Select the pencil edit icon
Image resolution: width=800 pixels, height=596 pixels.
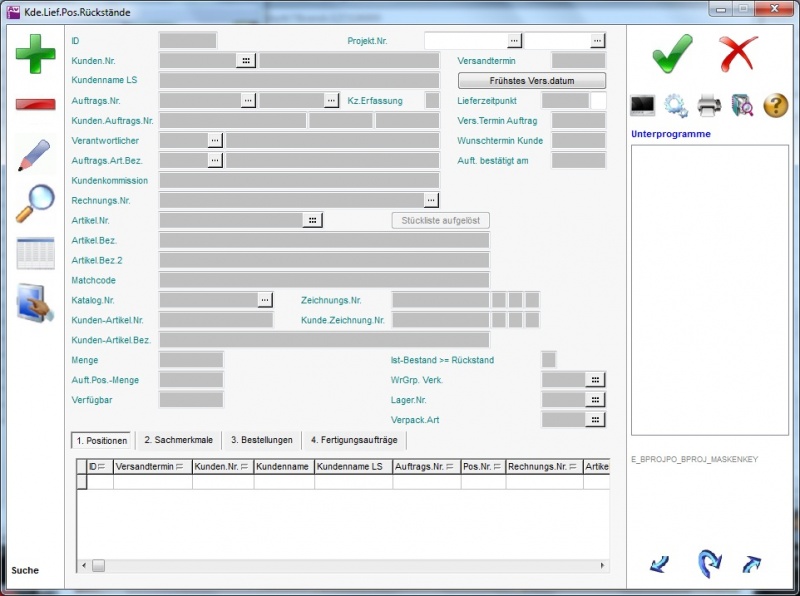[x=35, y=154]
